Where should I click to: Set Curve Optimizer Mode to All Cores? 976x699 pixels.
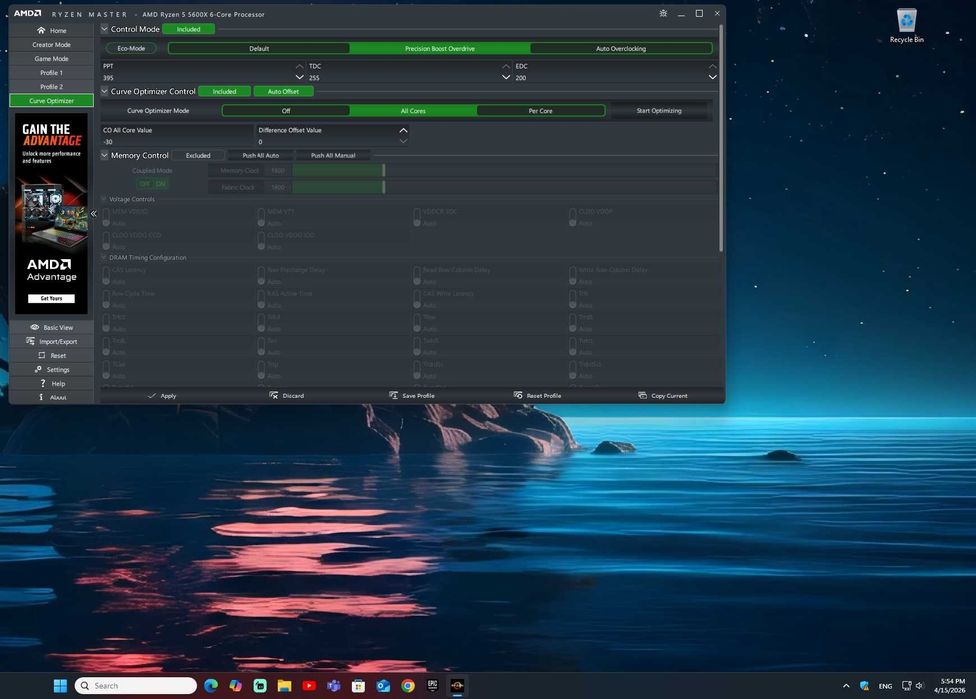tap(413, 111)
